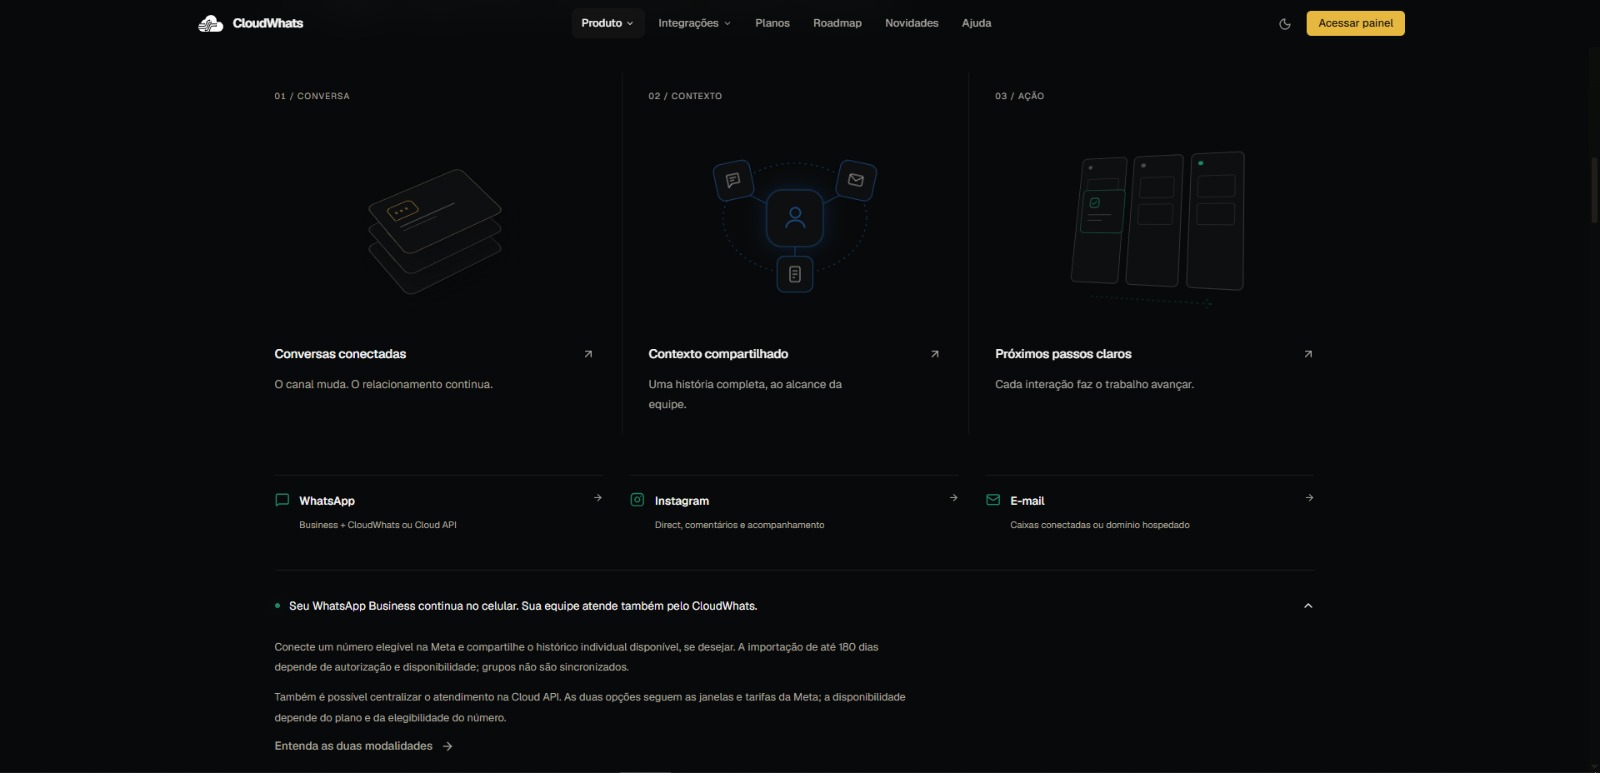Click the Próximos passos claros heading
Viewport: 1600px width, 773px height.
pyautogui.click(x=1063, y=354)
